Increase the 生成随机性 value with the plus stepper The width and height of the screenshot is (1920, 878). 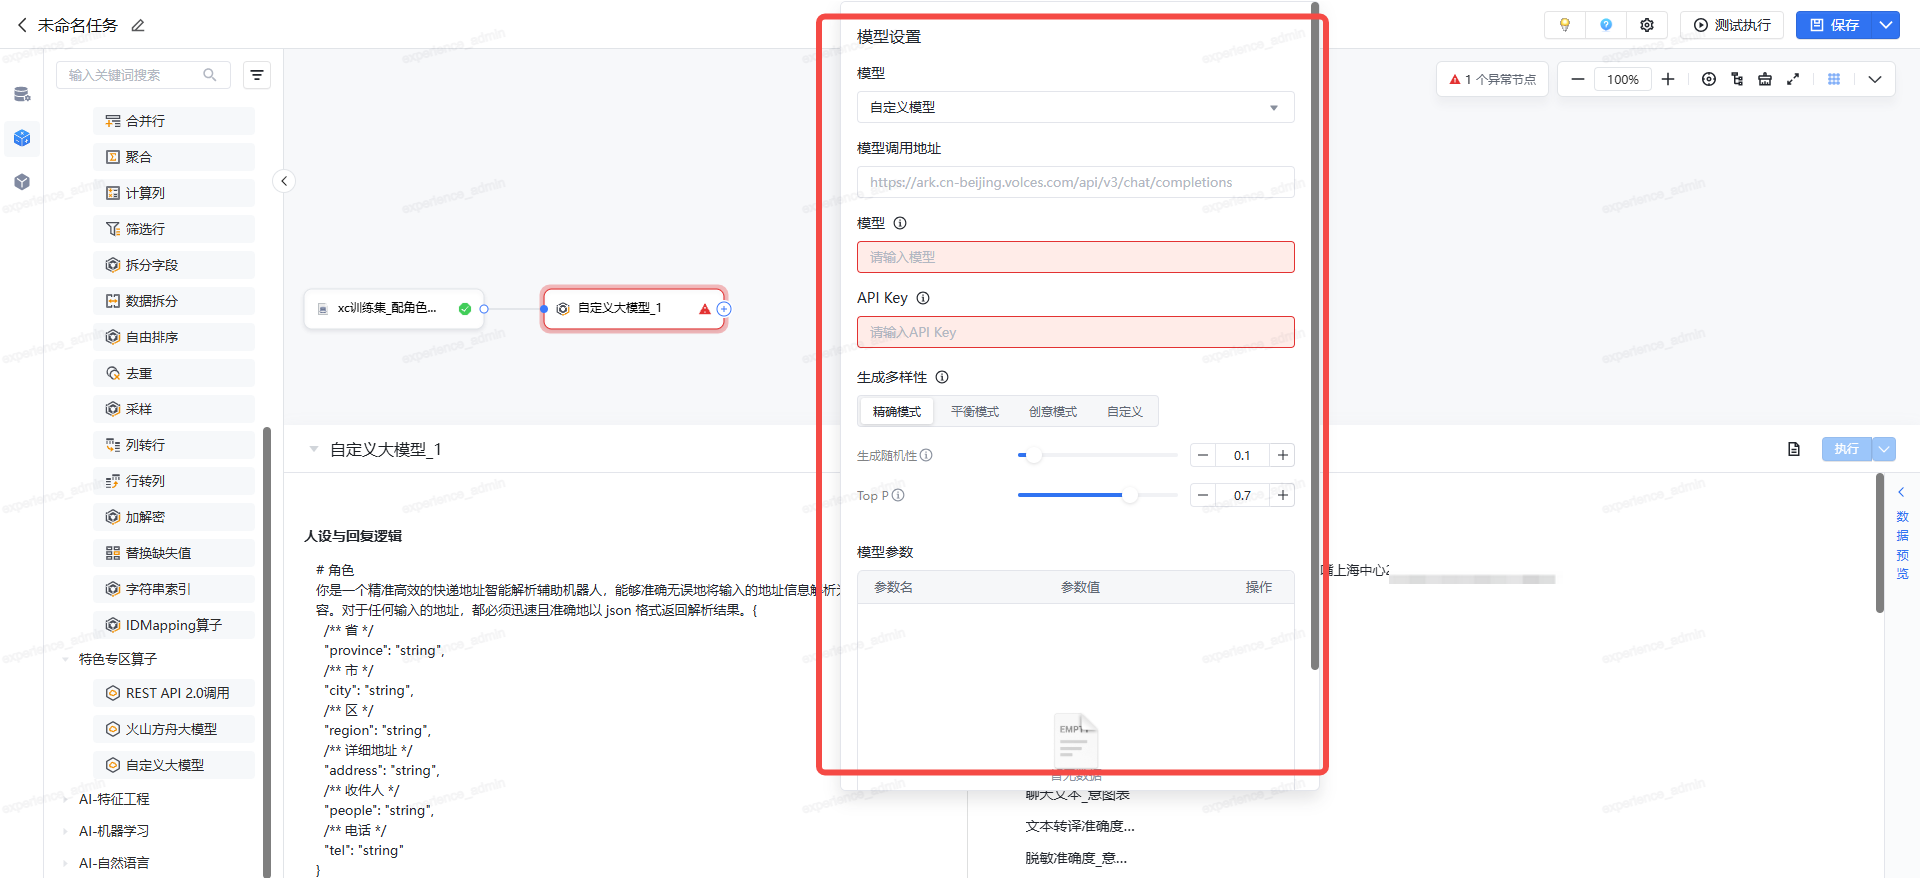coord(1282,455)
